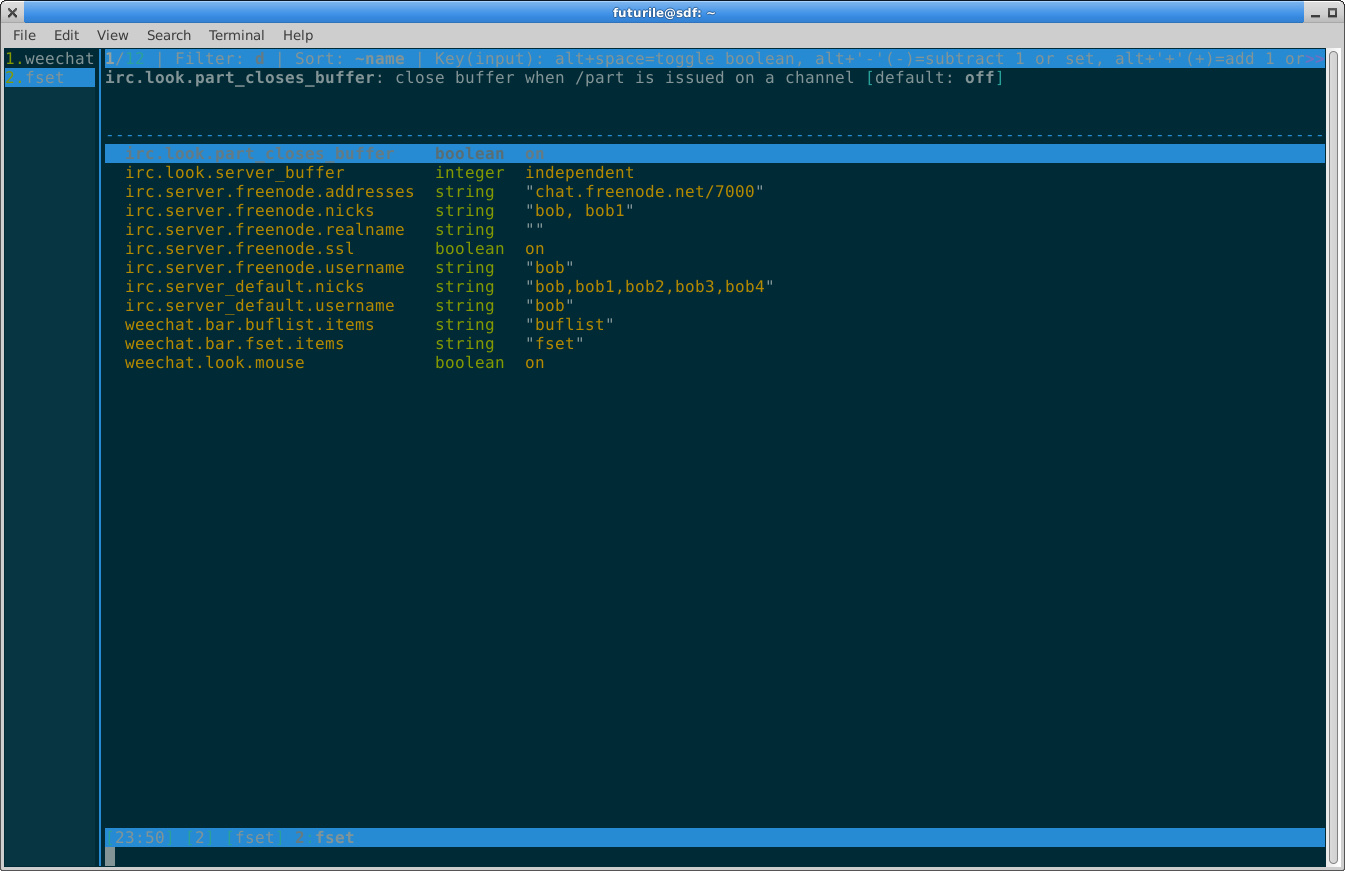Click the "on" value of irc.server.freenode.ssl

tap(535, 249)
